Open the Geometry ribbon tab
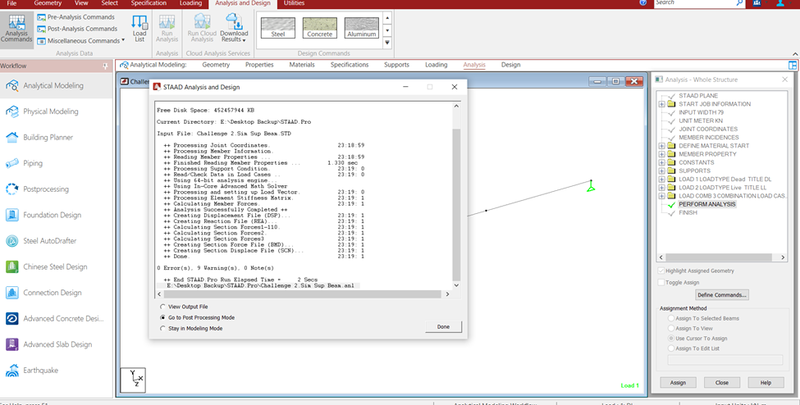The image size is (800, 405). coord(47,3)
